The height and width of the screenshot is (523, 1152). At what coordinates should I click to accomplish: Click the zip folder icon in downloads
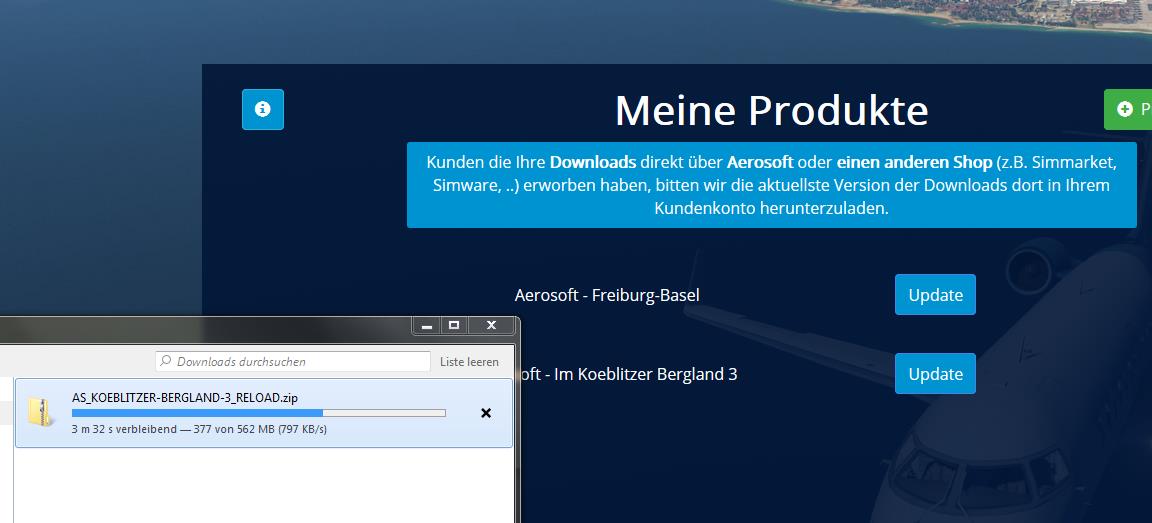coord(40,412)
